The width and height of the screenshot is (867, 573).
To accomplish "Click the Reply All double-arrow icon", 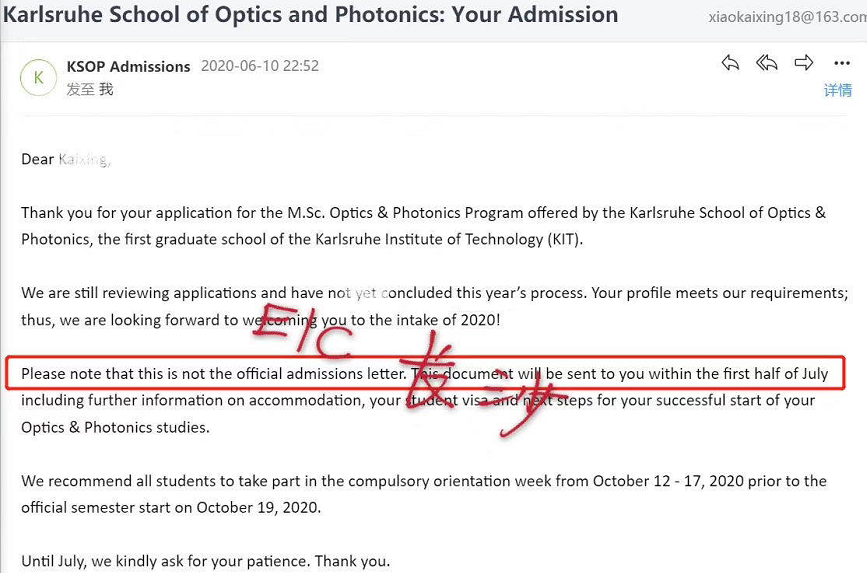I will 767,63.
